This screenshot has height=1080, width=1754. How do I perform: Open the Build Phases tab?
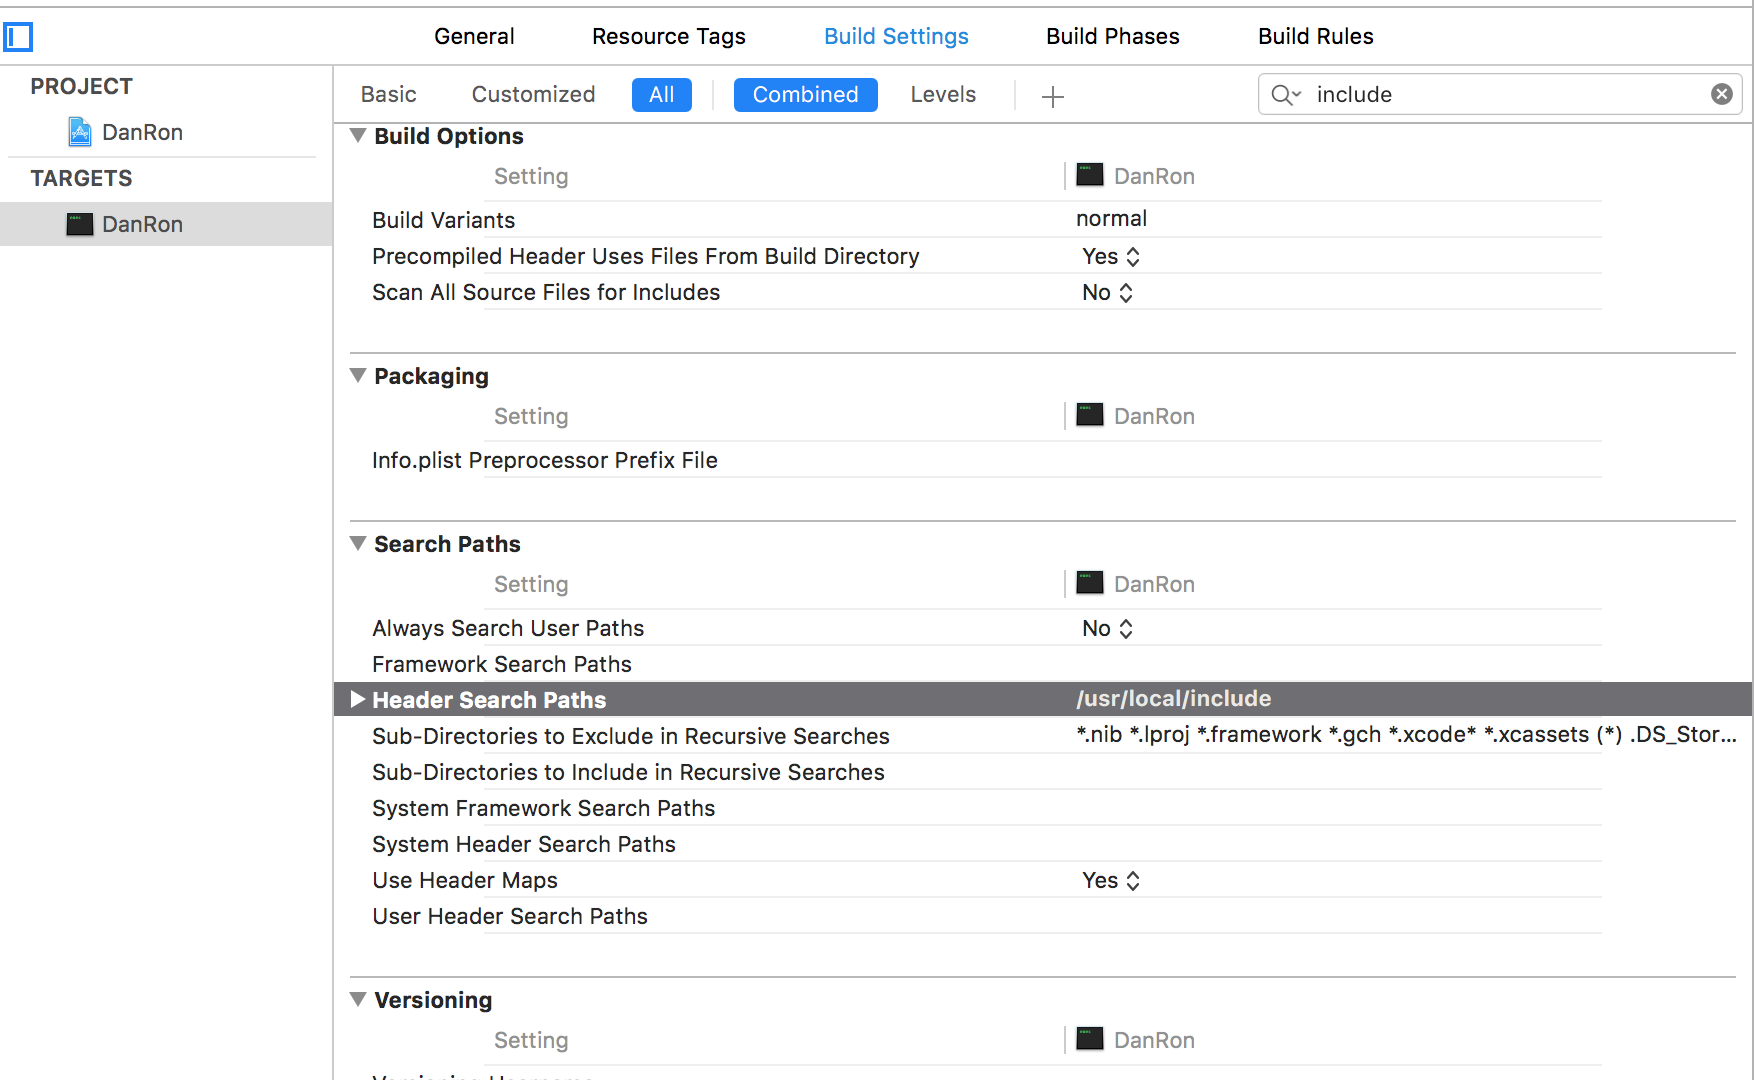point(1113,36)
